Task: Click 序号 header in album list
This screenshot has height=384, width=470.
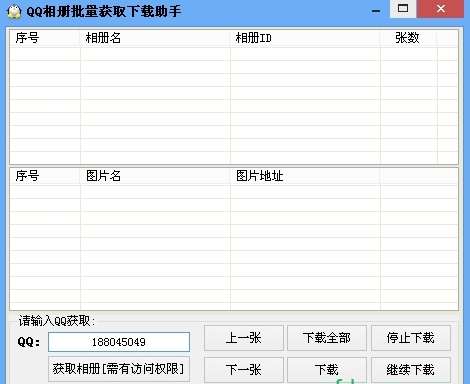Action: (x=45, y=38)
